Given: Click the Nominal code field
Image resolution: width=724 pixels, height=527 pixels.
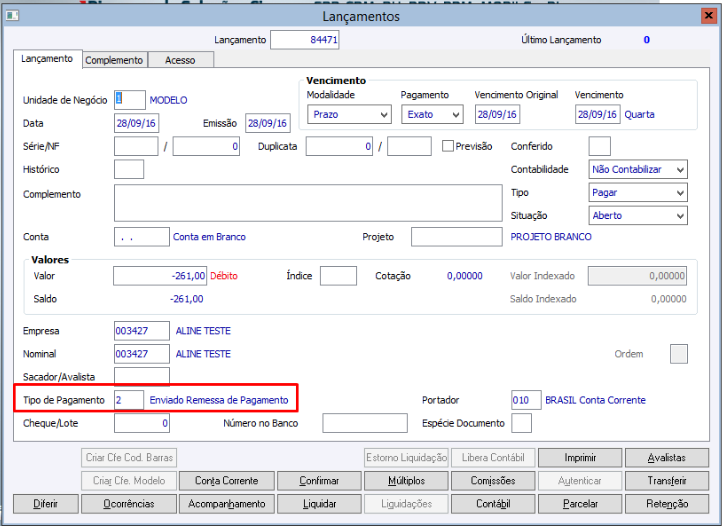Looking at the screenshot, I should coord(142,354).
